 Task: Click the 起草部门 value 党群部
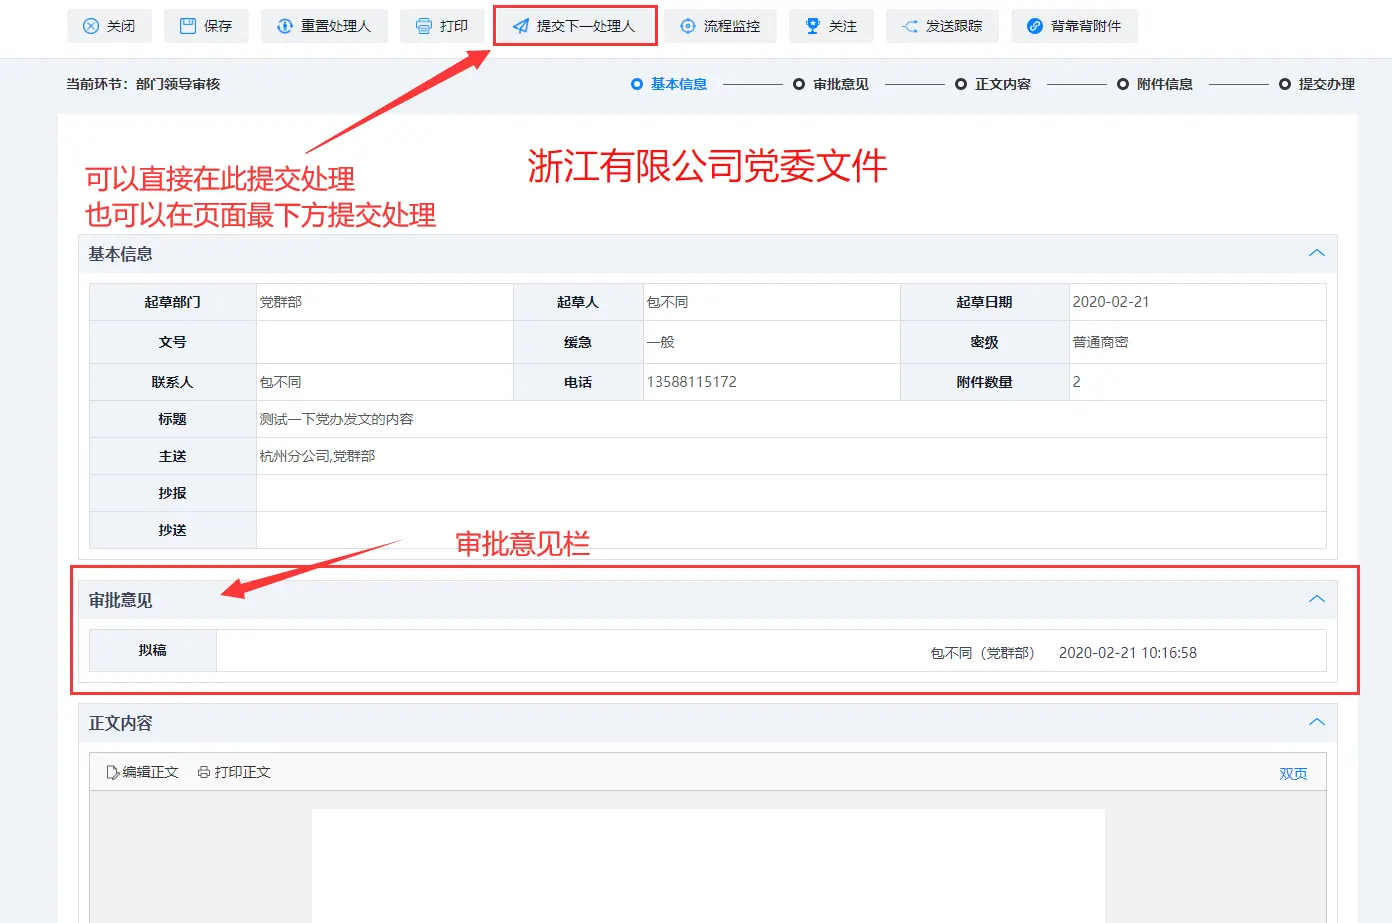[x=281, y=302]
